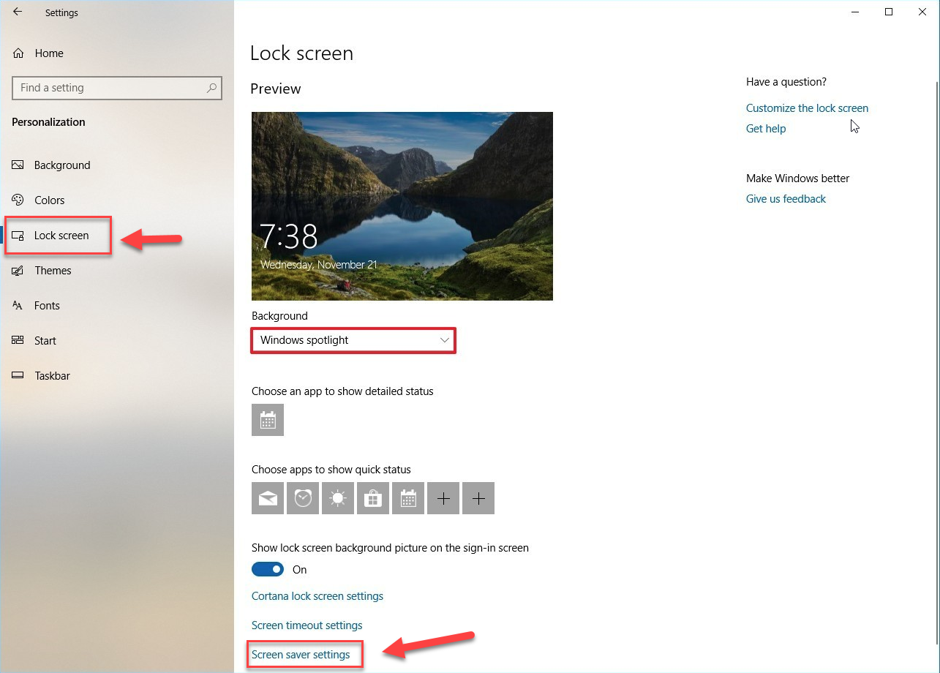Turn off sign-in screen background picture toggle
Image resolution: width=940 pixels, height=673 pixels.
[267, 569]
